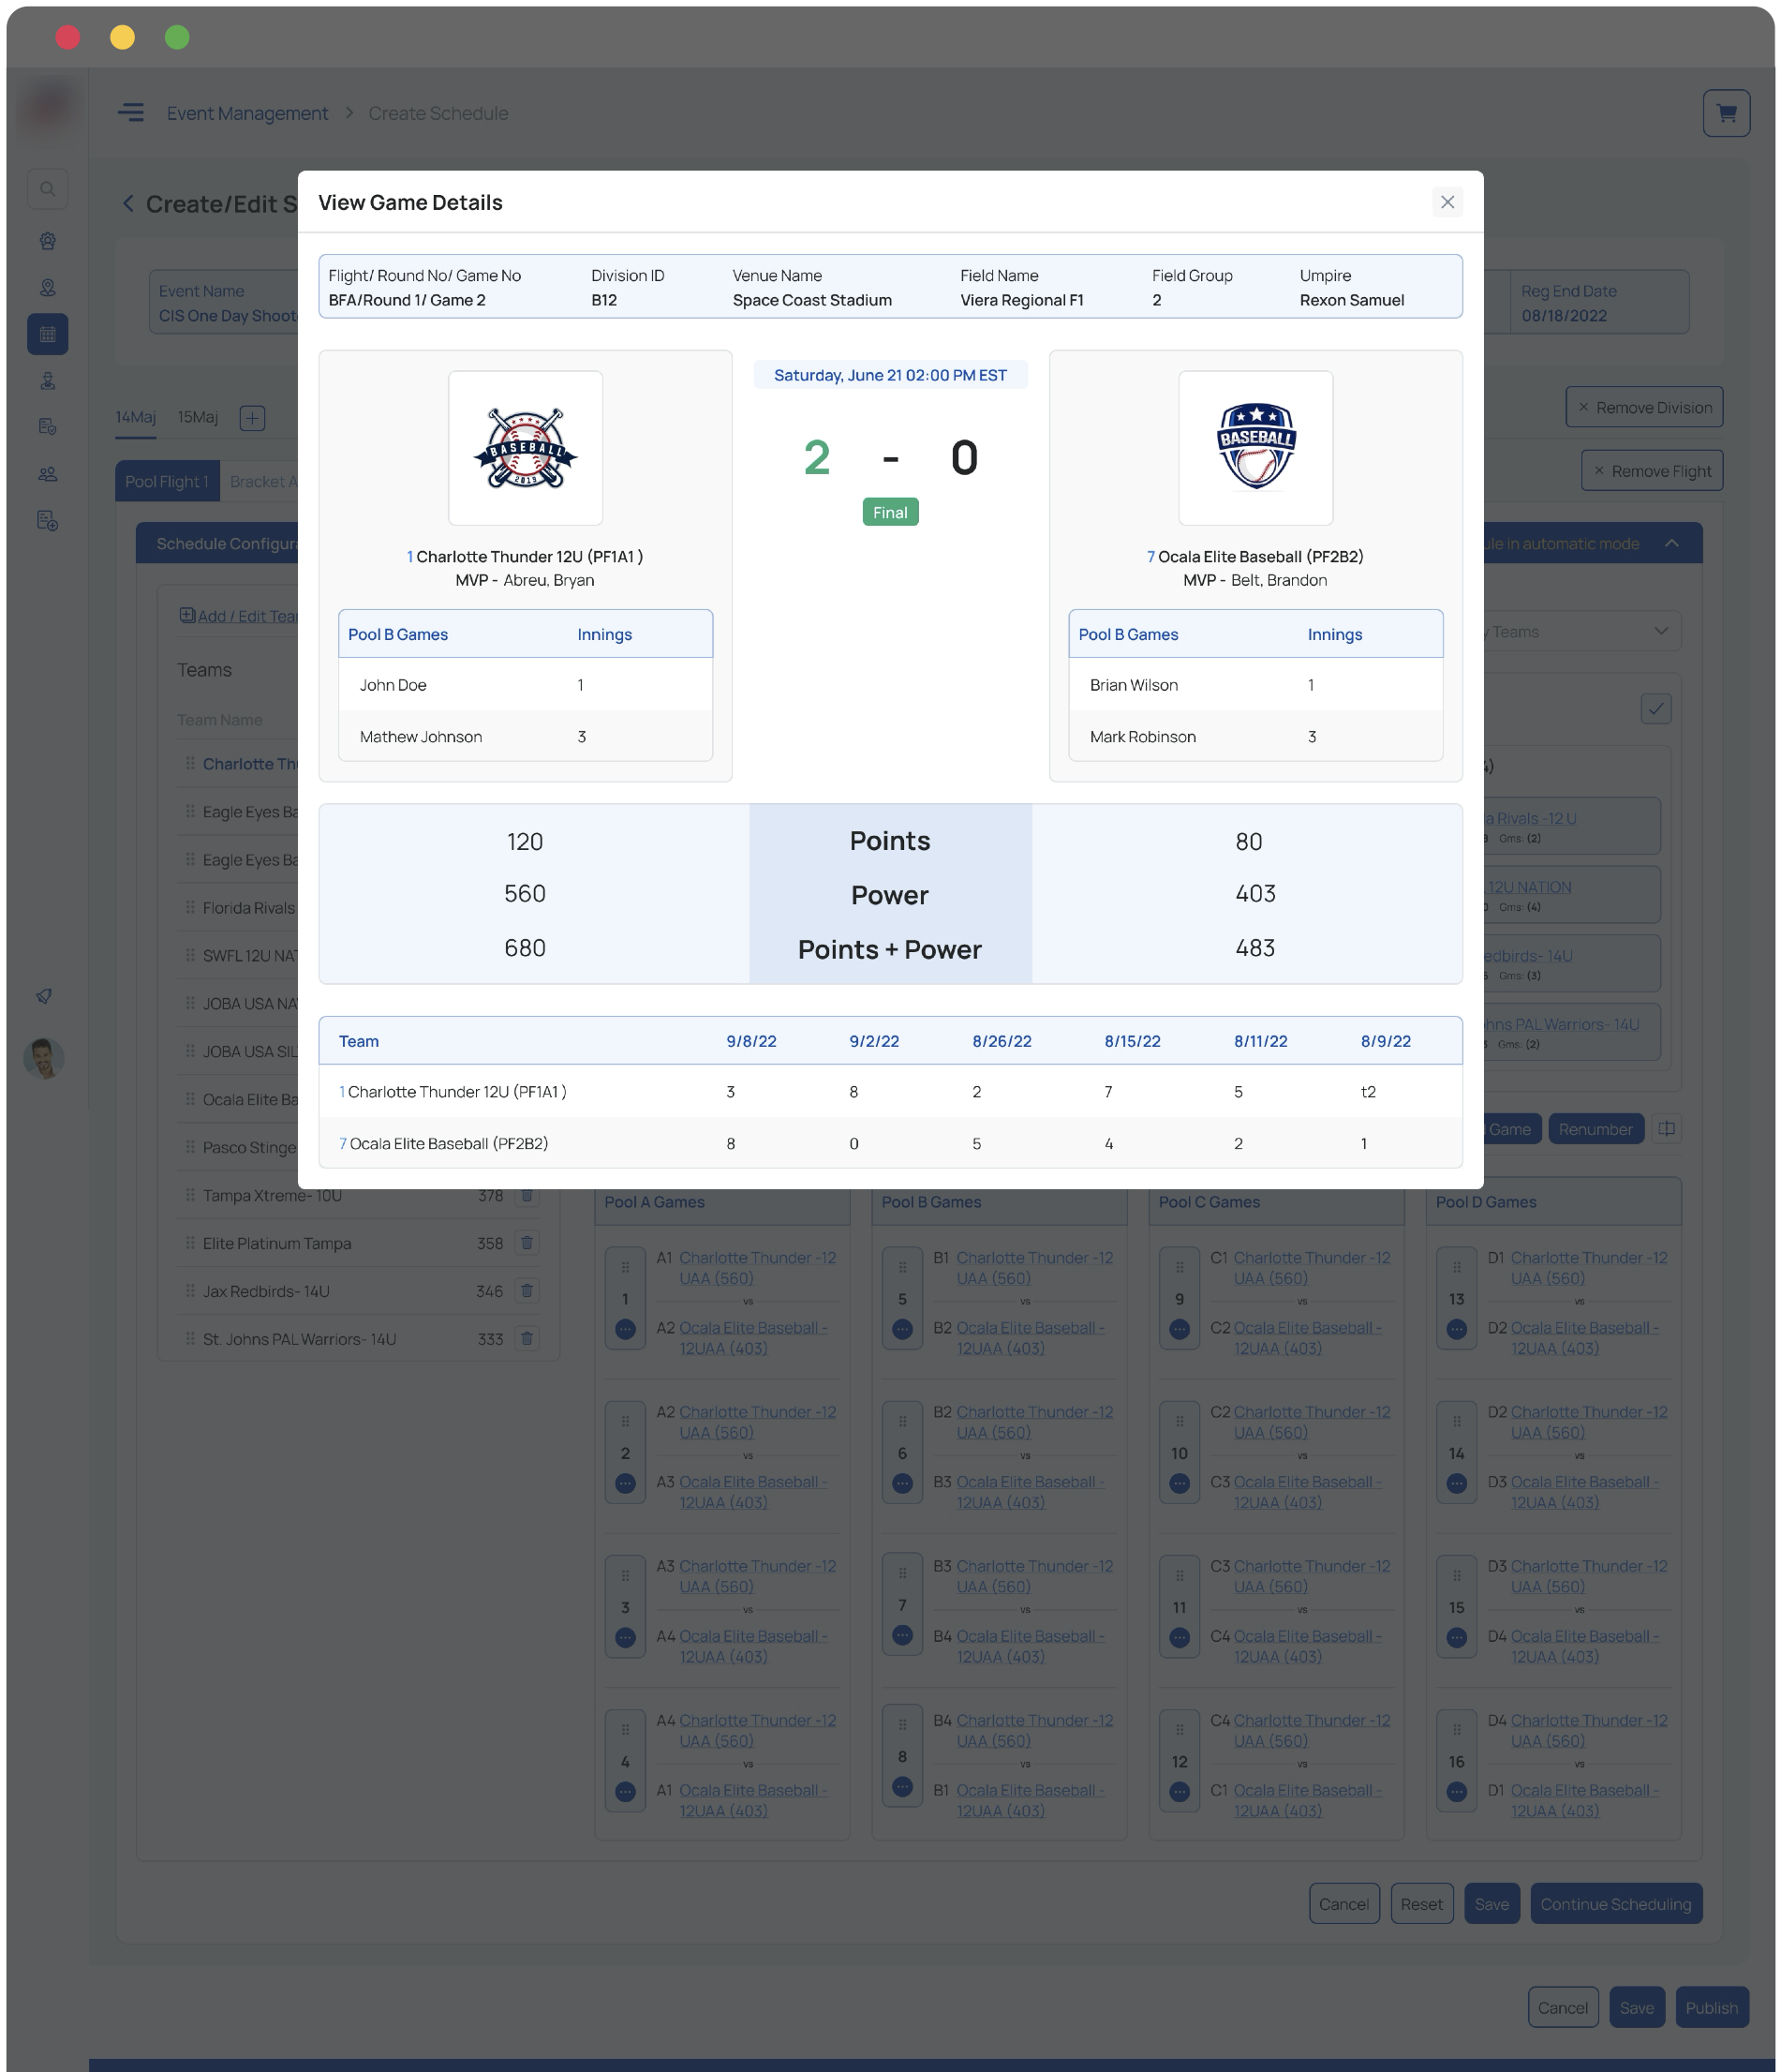Open the user avatar profile
Viewport: 1781px width, 2072px height.
click(44, 1057)
